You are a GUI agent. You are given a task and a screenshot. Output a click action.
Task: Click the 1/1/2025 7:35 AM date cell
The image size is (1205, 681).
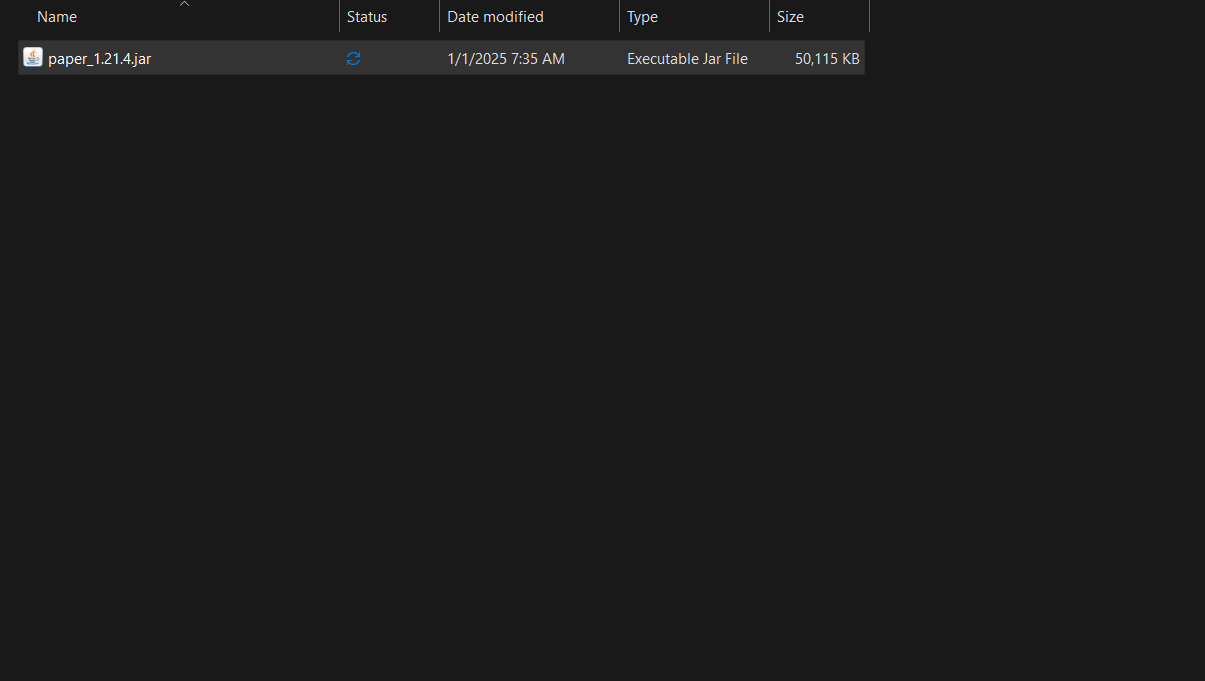click(x=506, y=59)
